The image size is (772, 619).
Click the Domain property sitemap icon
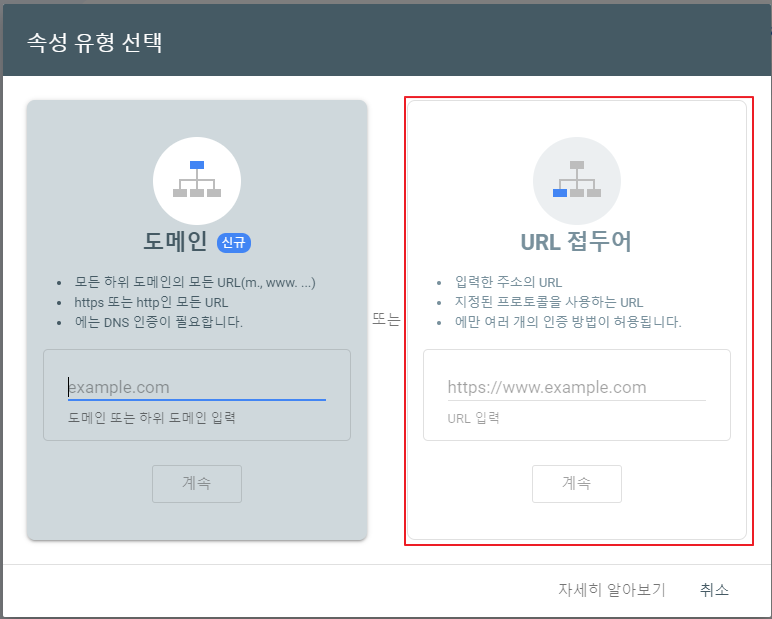(197, 180)
